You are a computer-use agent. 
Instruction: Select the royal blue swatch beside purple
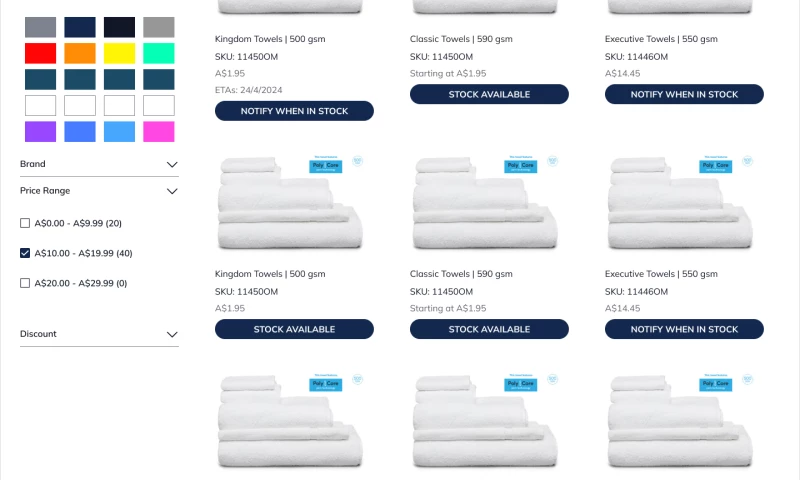(x=80, y=131)
